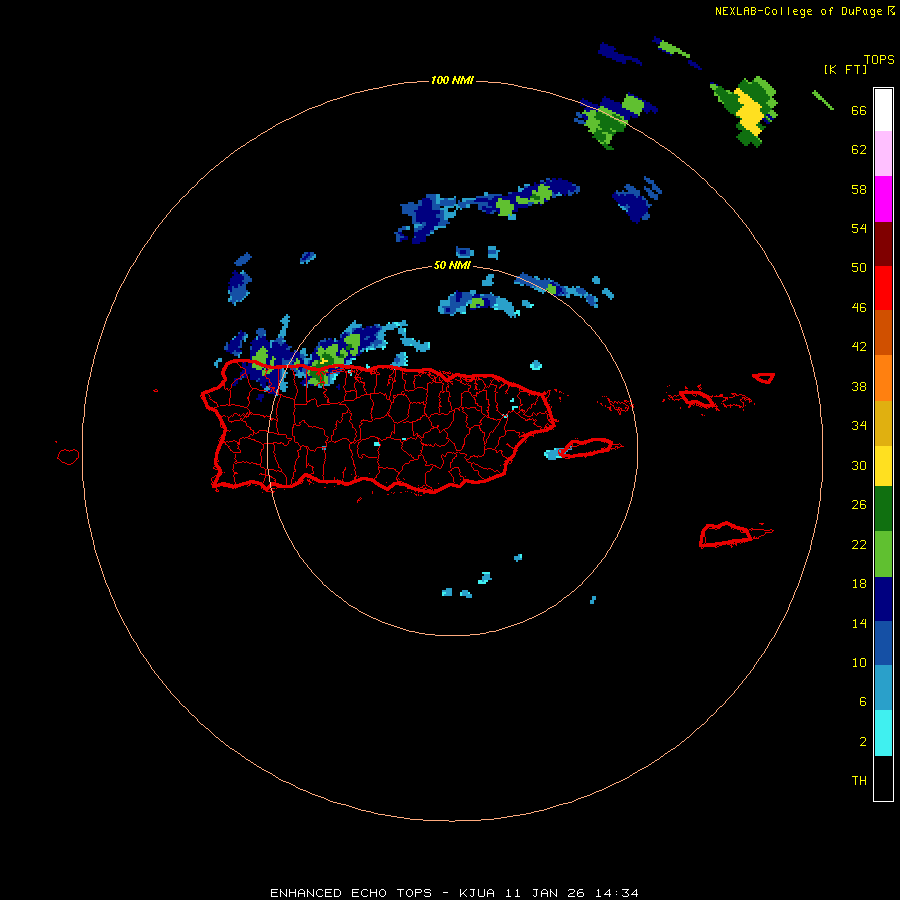900x900 pixels.
Task: Click the light pink legend swatch
Action: pyautogui.click(x=883, y=153)
